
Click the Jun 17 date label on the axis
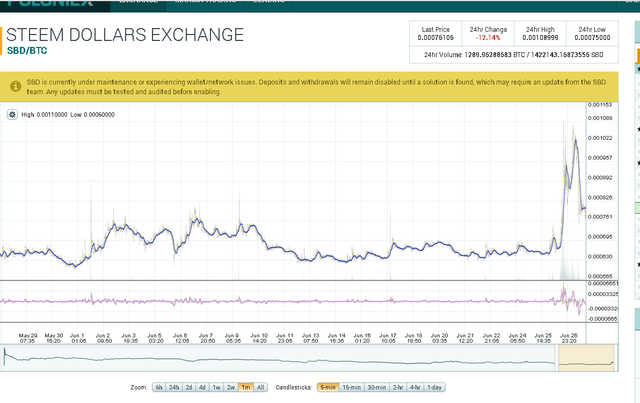click(x=388, y=338)
